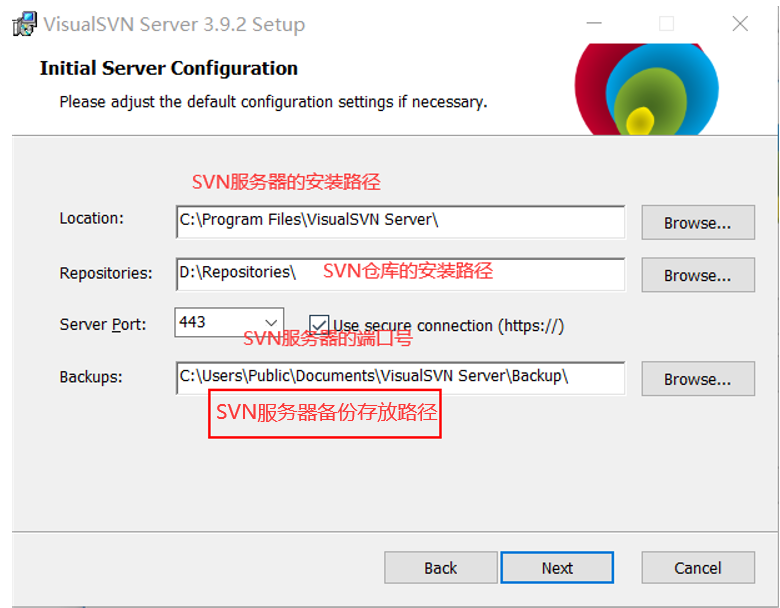Viewport: 780px width, 608px height.
Task: Click the 'Please adjust the default configuration' text
Action: (274, 102)
